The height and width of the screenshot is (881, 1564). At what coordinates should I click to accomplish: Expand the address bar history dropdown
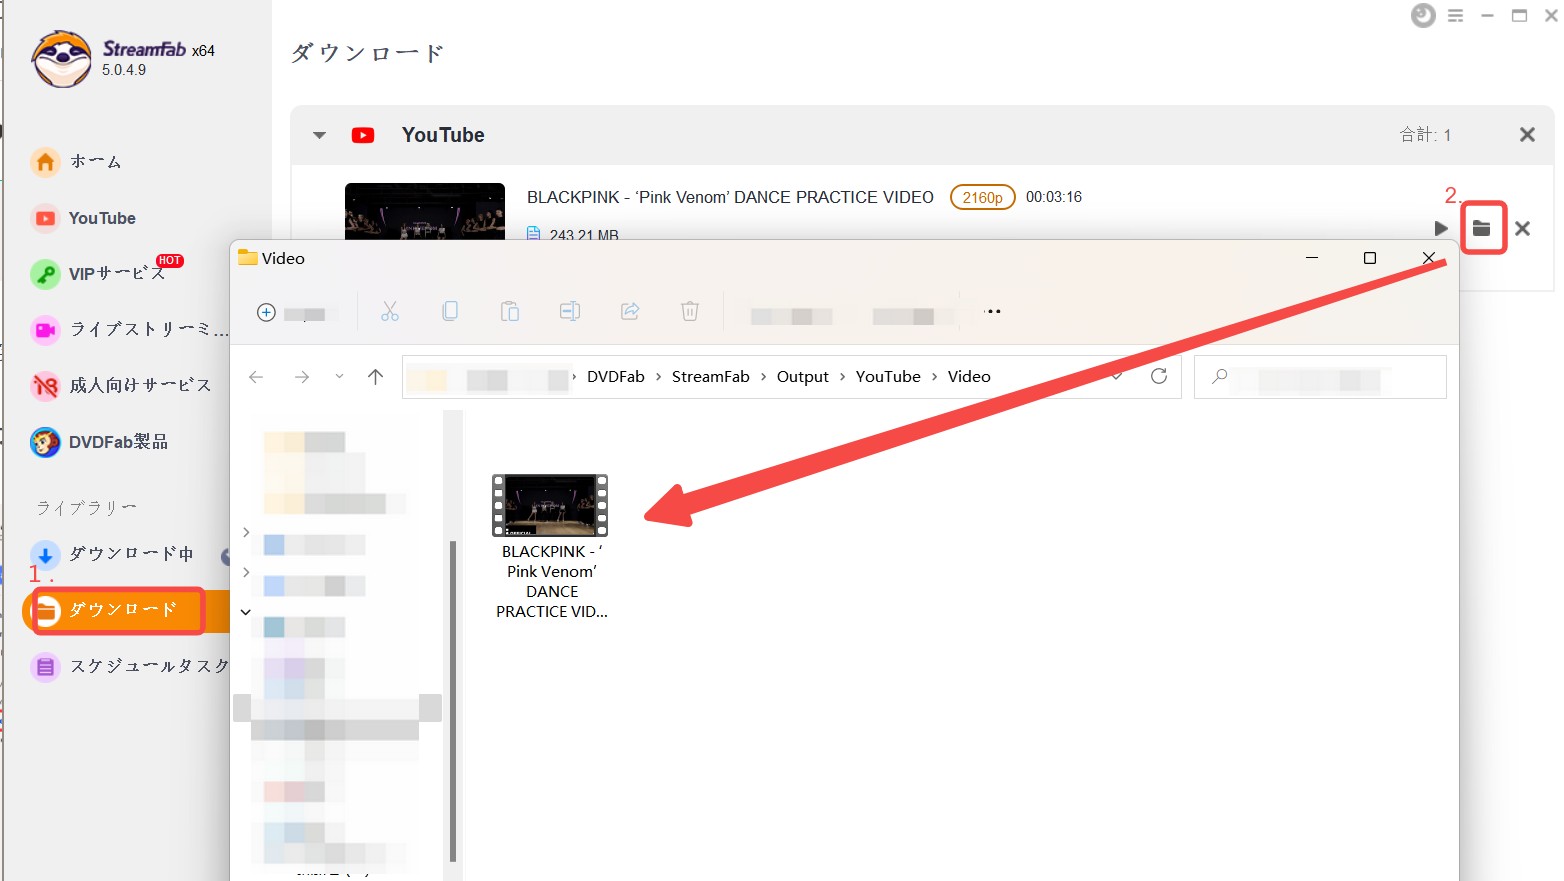click(x=1117, y=376)
